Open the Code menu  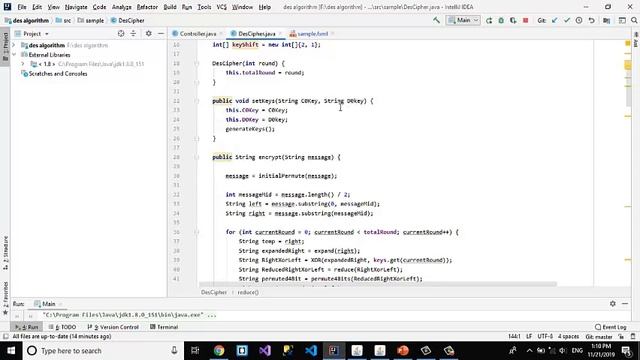[99, 7]
